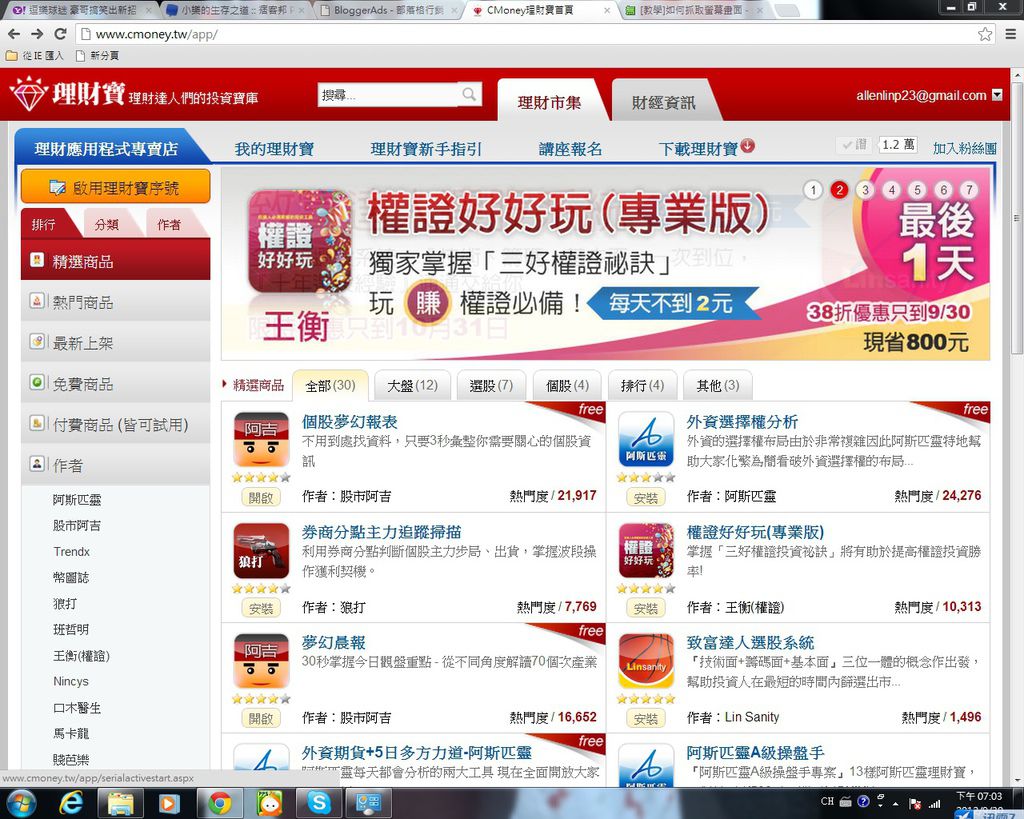Open Skype from taskbar
The width and height of the screenshot is (1024, 819).
[319, 803]
